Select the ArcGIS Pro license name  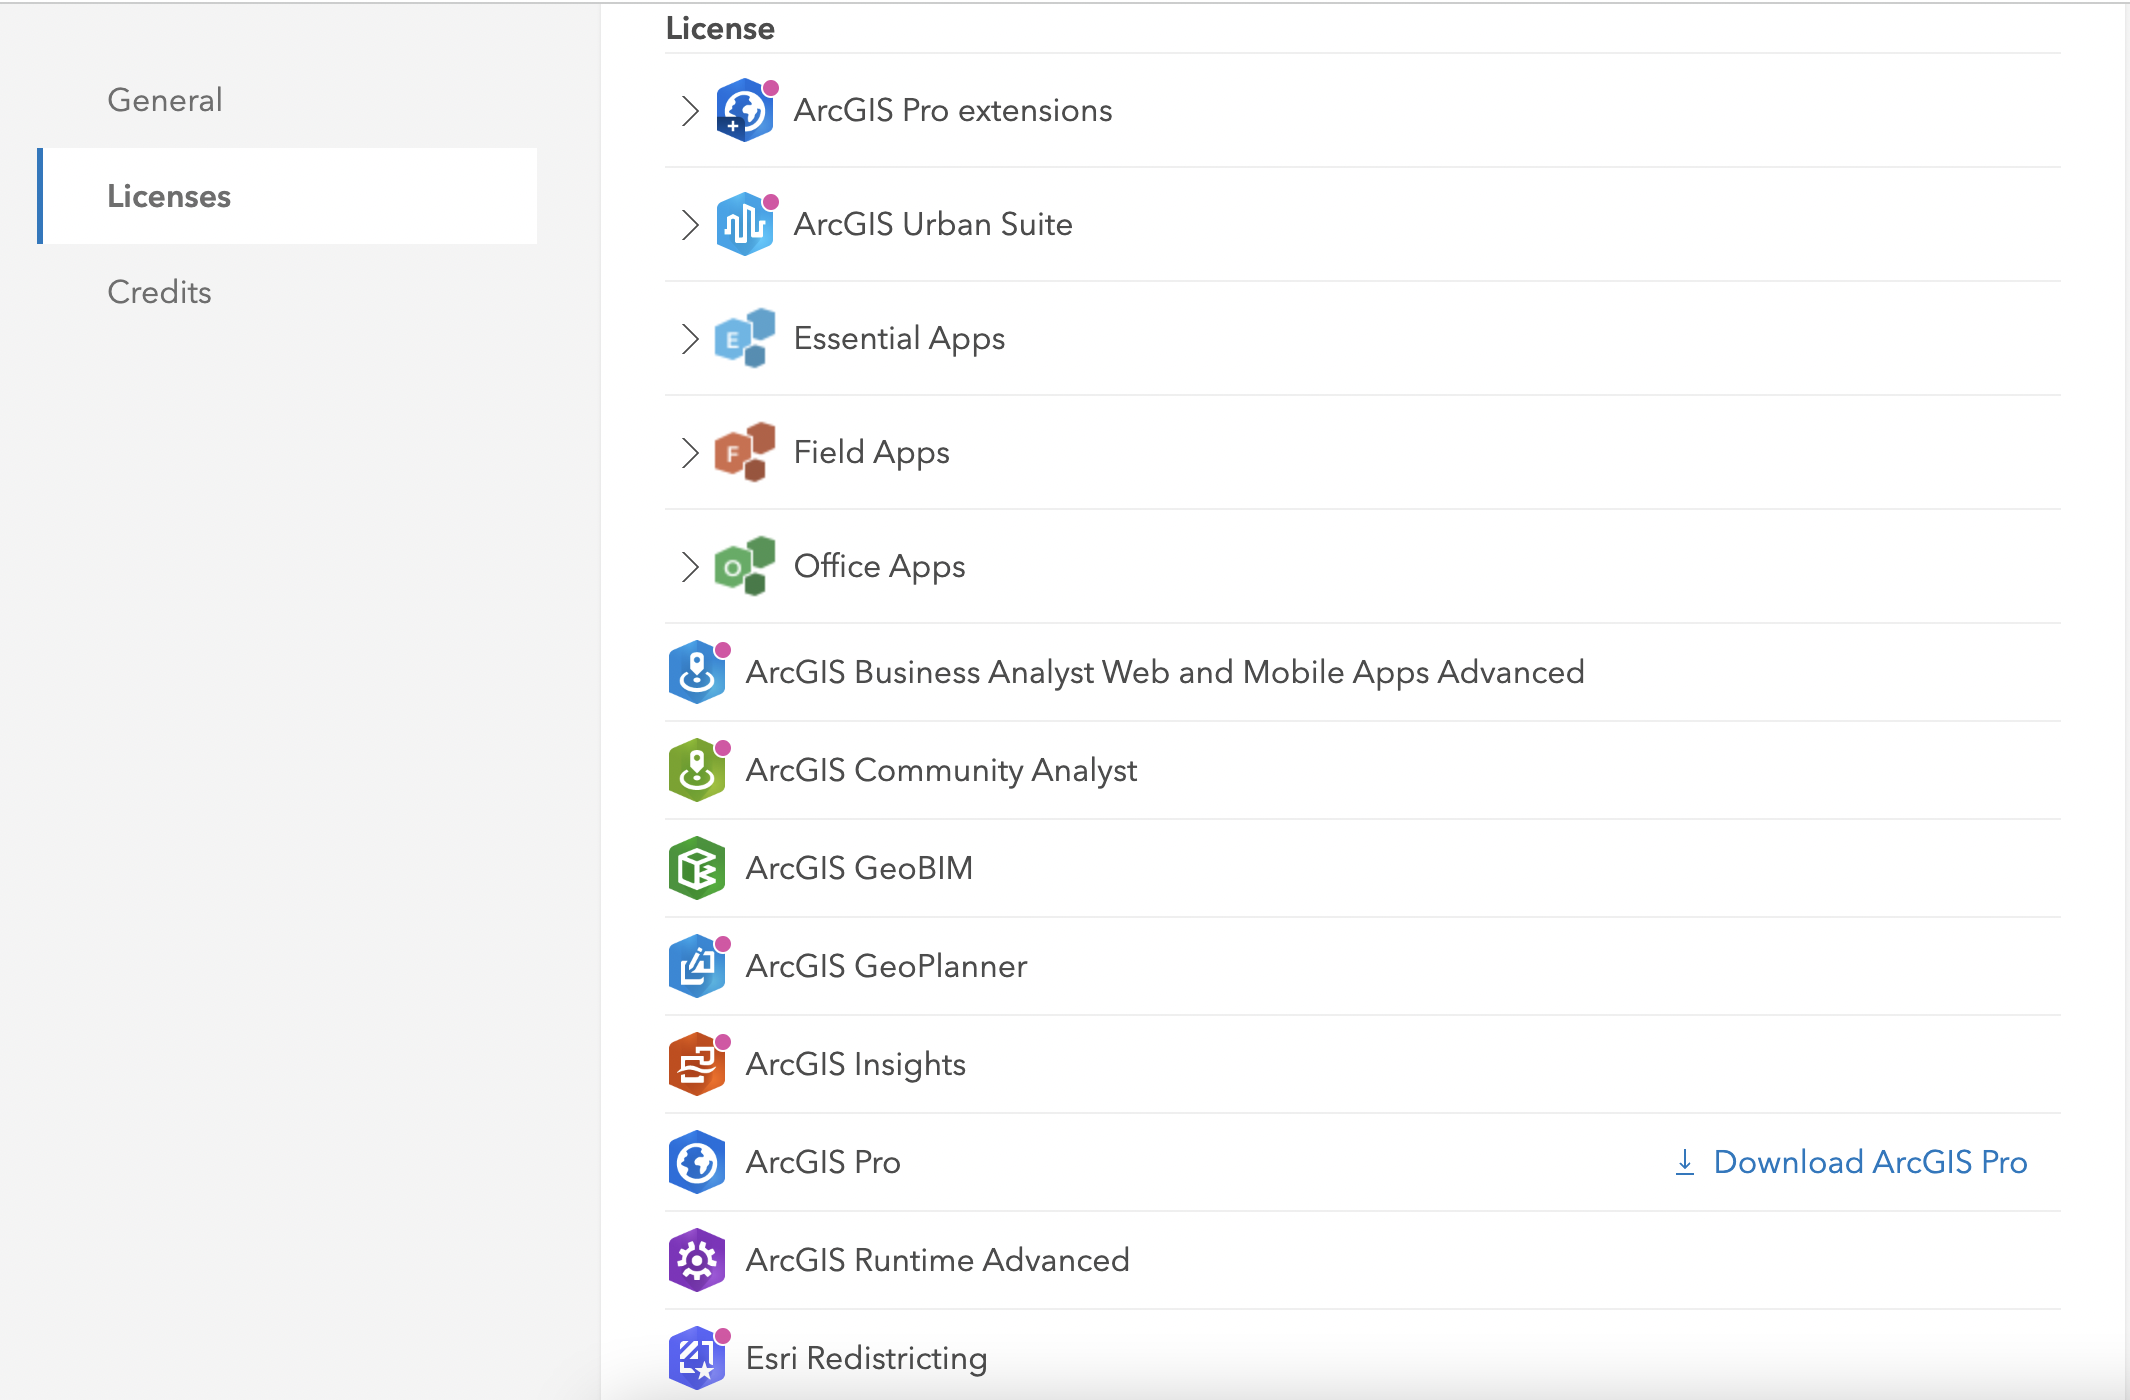coord(823,1162)
